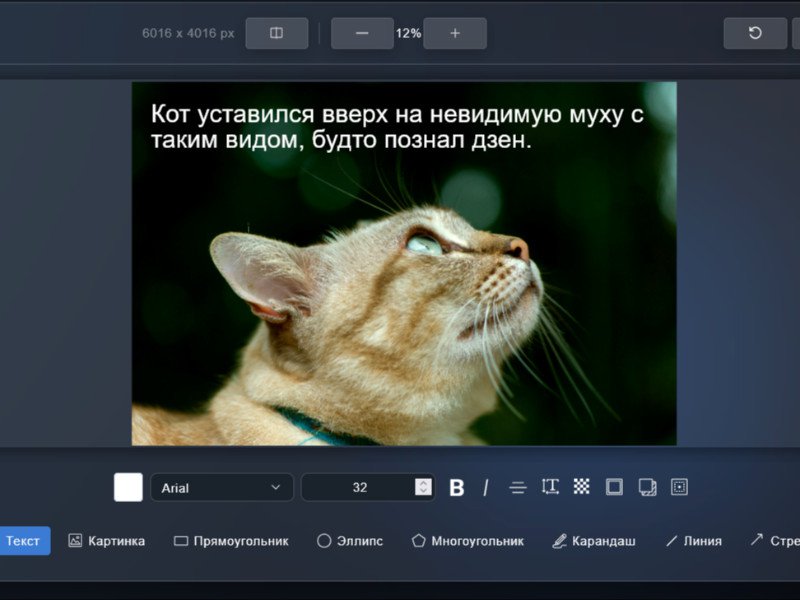
Task: Choose the Карандаш drawing tool
Action: click(594, 541)
